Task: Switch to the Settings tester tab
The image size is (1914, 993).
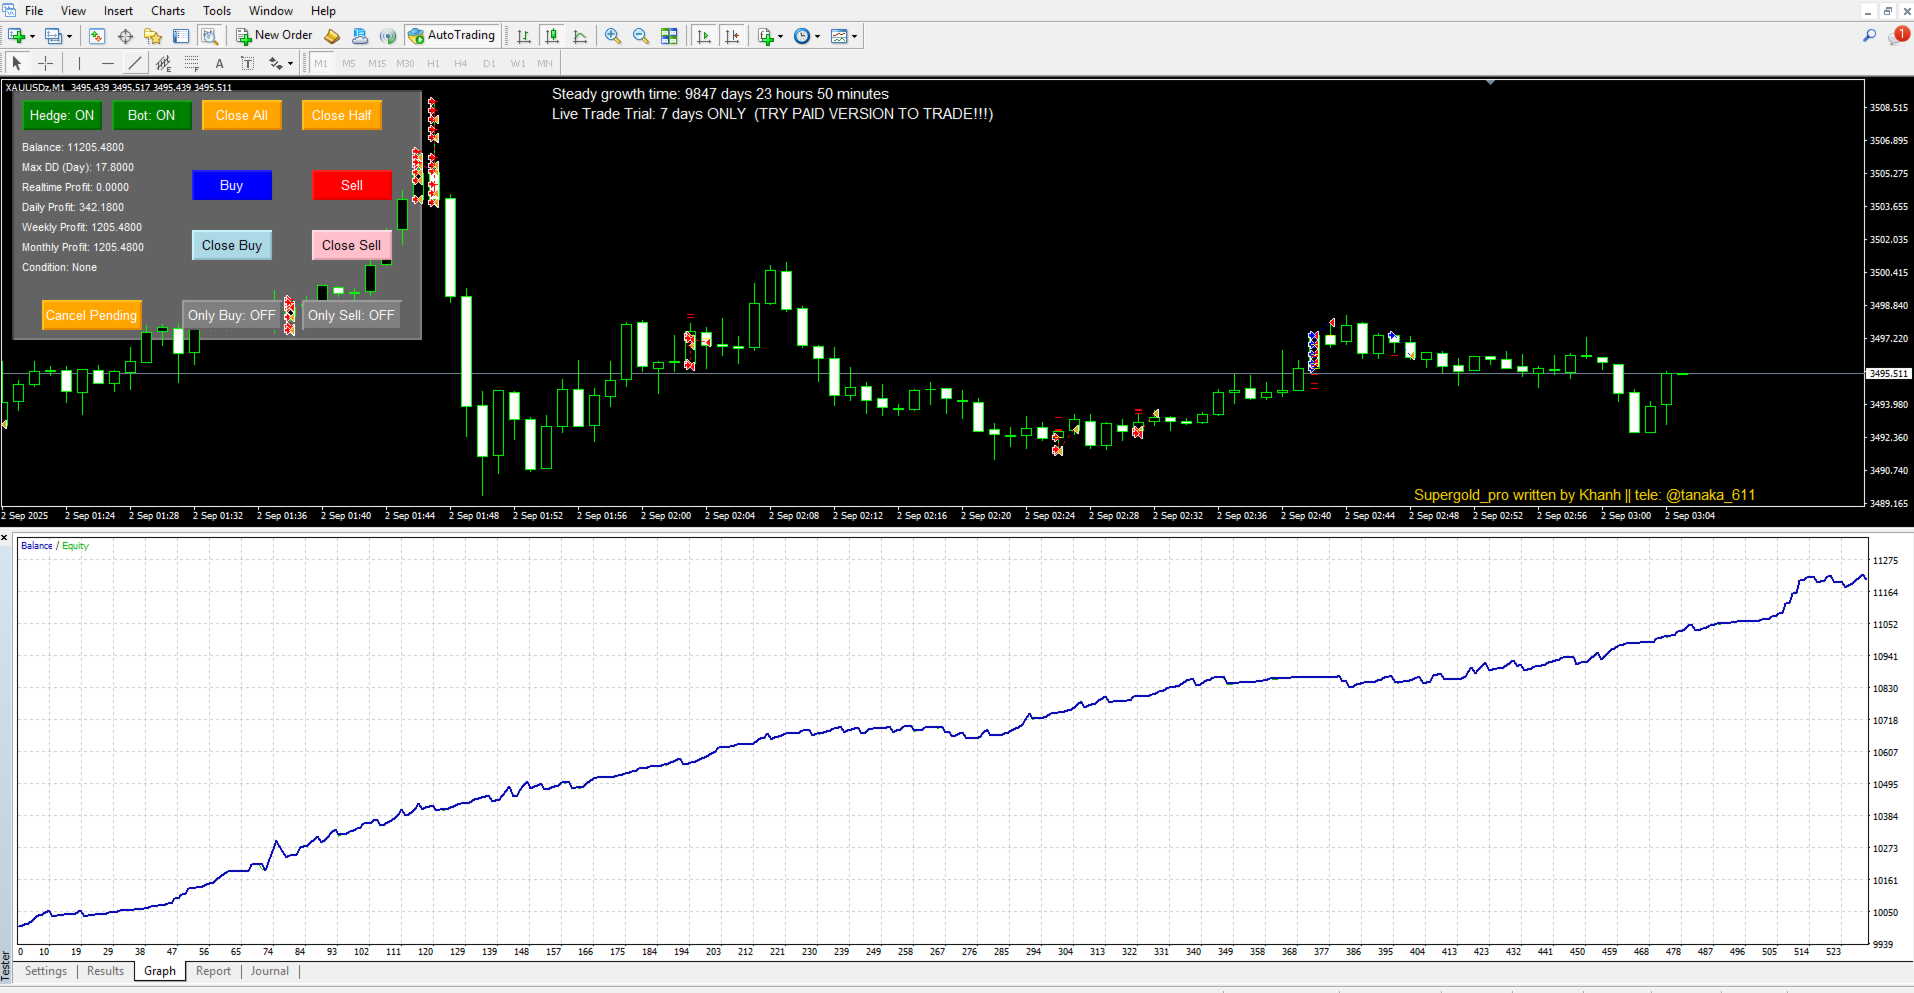Action: (46, 971)
